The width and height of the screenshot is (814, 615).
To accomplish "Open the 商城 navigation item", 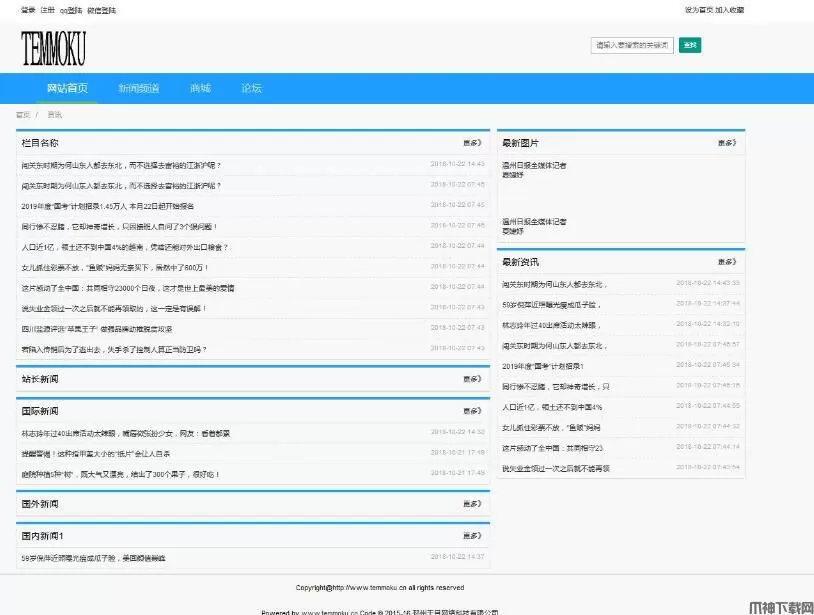I will tap(200, 88).
